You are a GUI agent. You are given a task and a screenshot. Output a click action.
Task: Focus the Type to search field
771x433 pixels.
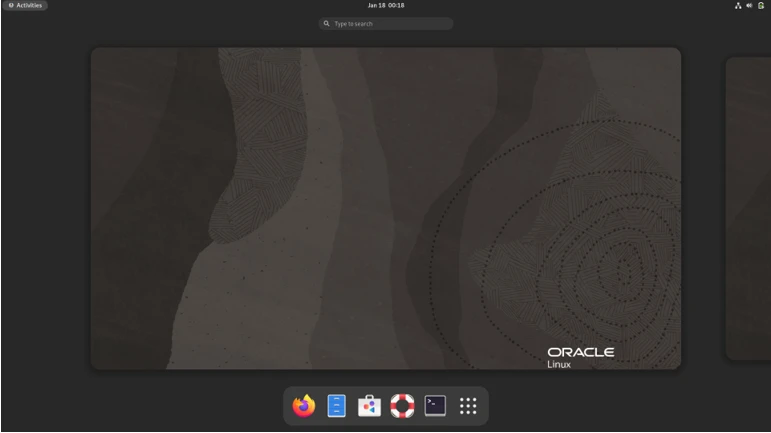(x=386, y=24)
